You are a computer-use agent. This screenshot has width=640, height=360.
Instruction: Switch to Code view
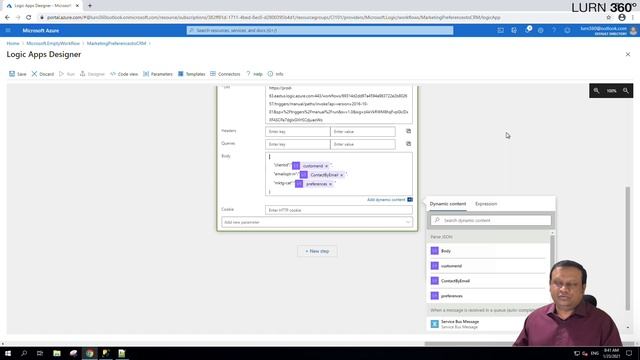pyautogui.click(x=124, y=74)
